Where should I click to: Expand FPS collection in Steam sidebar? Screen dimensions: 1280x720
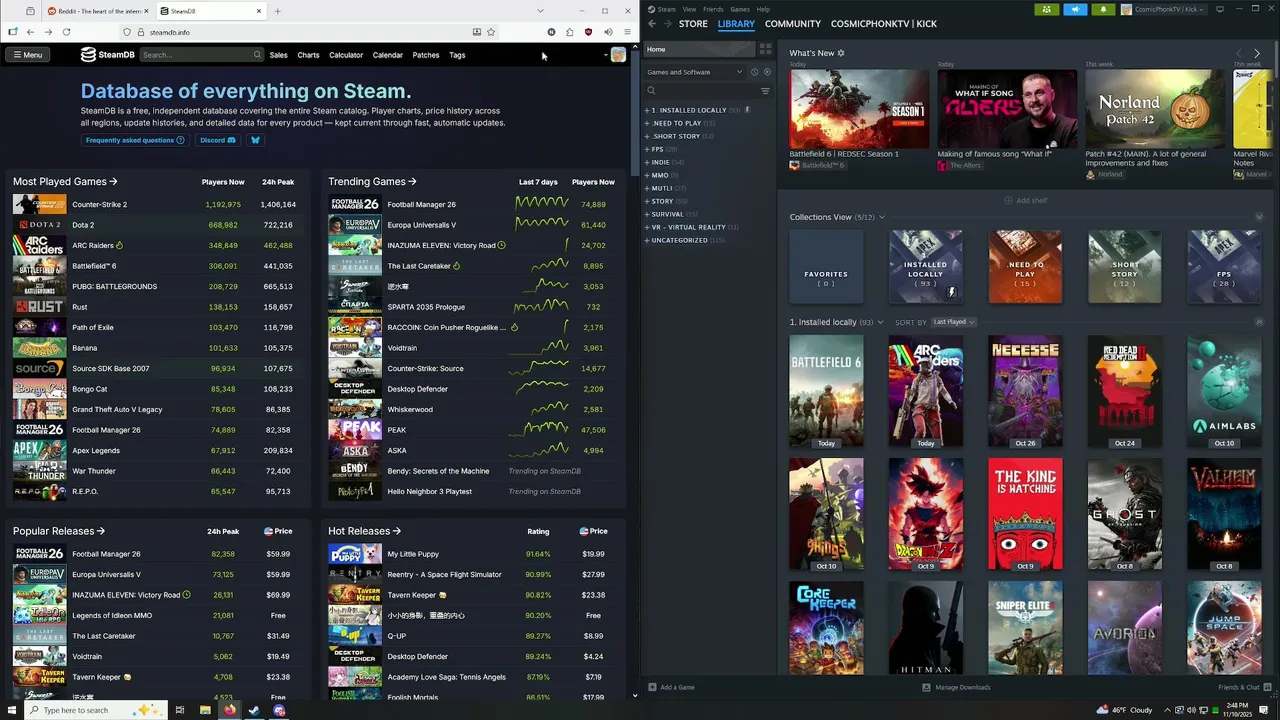648,149
